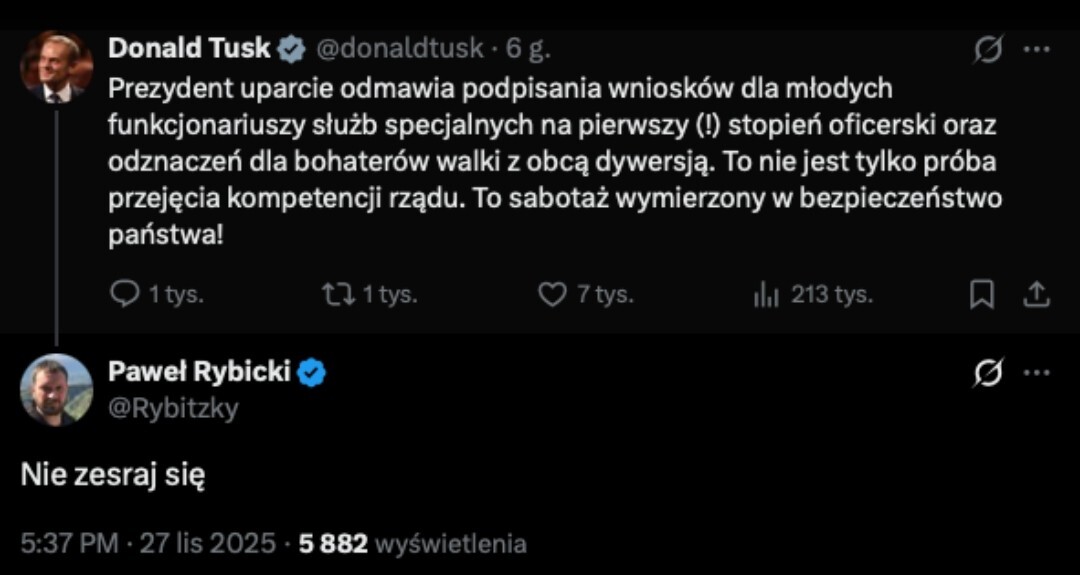The image size is (1080, 575).
Task: Open view stats of Tusk's tweet
Action: [x=765, y=295]
